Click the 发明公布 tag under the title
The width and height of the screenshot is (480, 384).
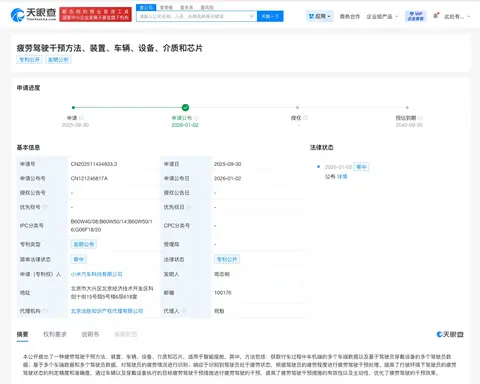[58, 60]
